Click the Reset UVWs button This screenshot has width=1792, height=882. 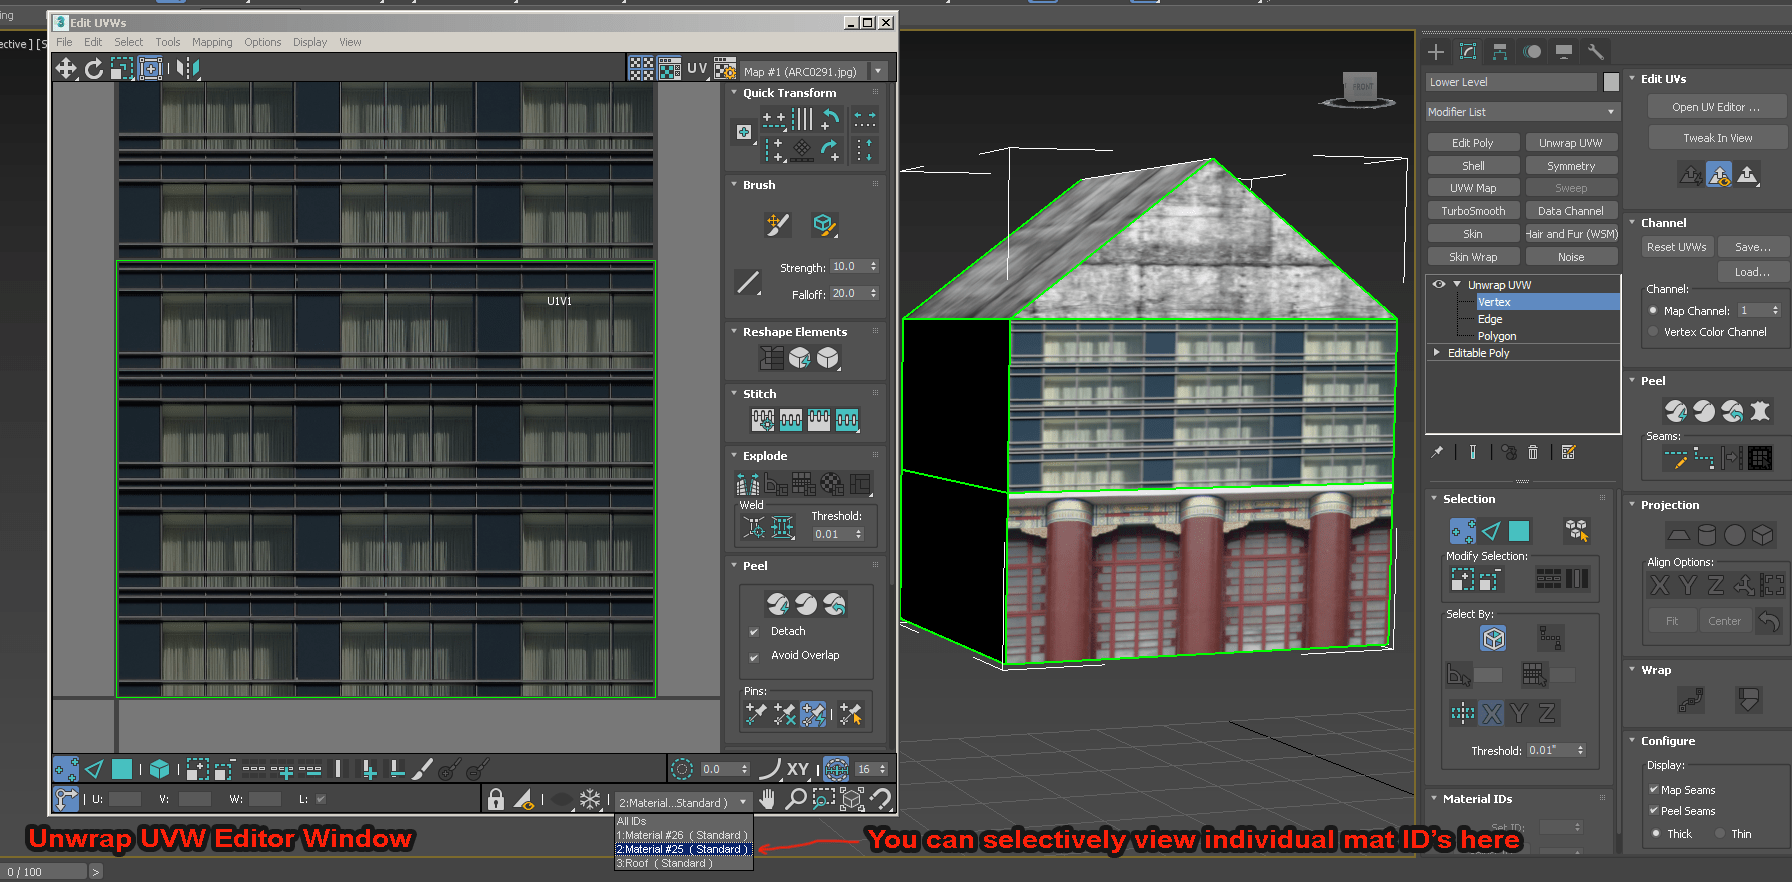click(1677, 247)
